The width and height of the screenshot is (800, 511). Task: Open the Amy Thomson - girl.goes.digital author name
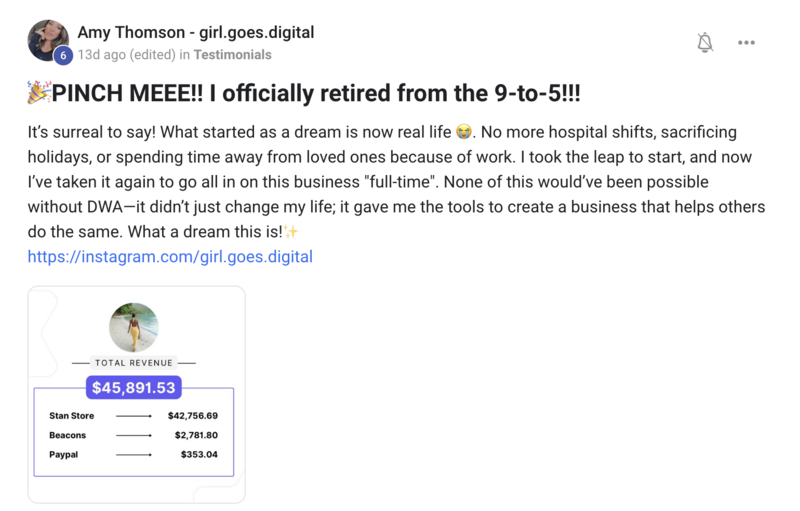pyautogui.click(x=196, y=32)
